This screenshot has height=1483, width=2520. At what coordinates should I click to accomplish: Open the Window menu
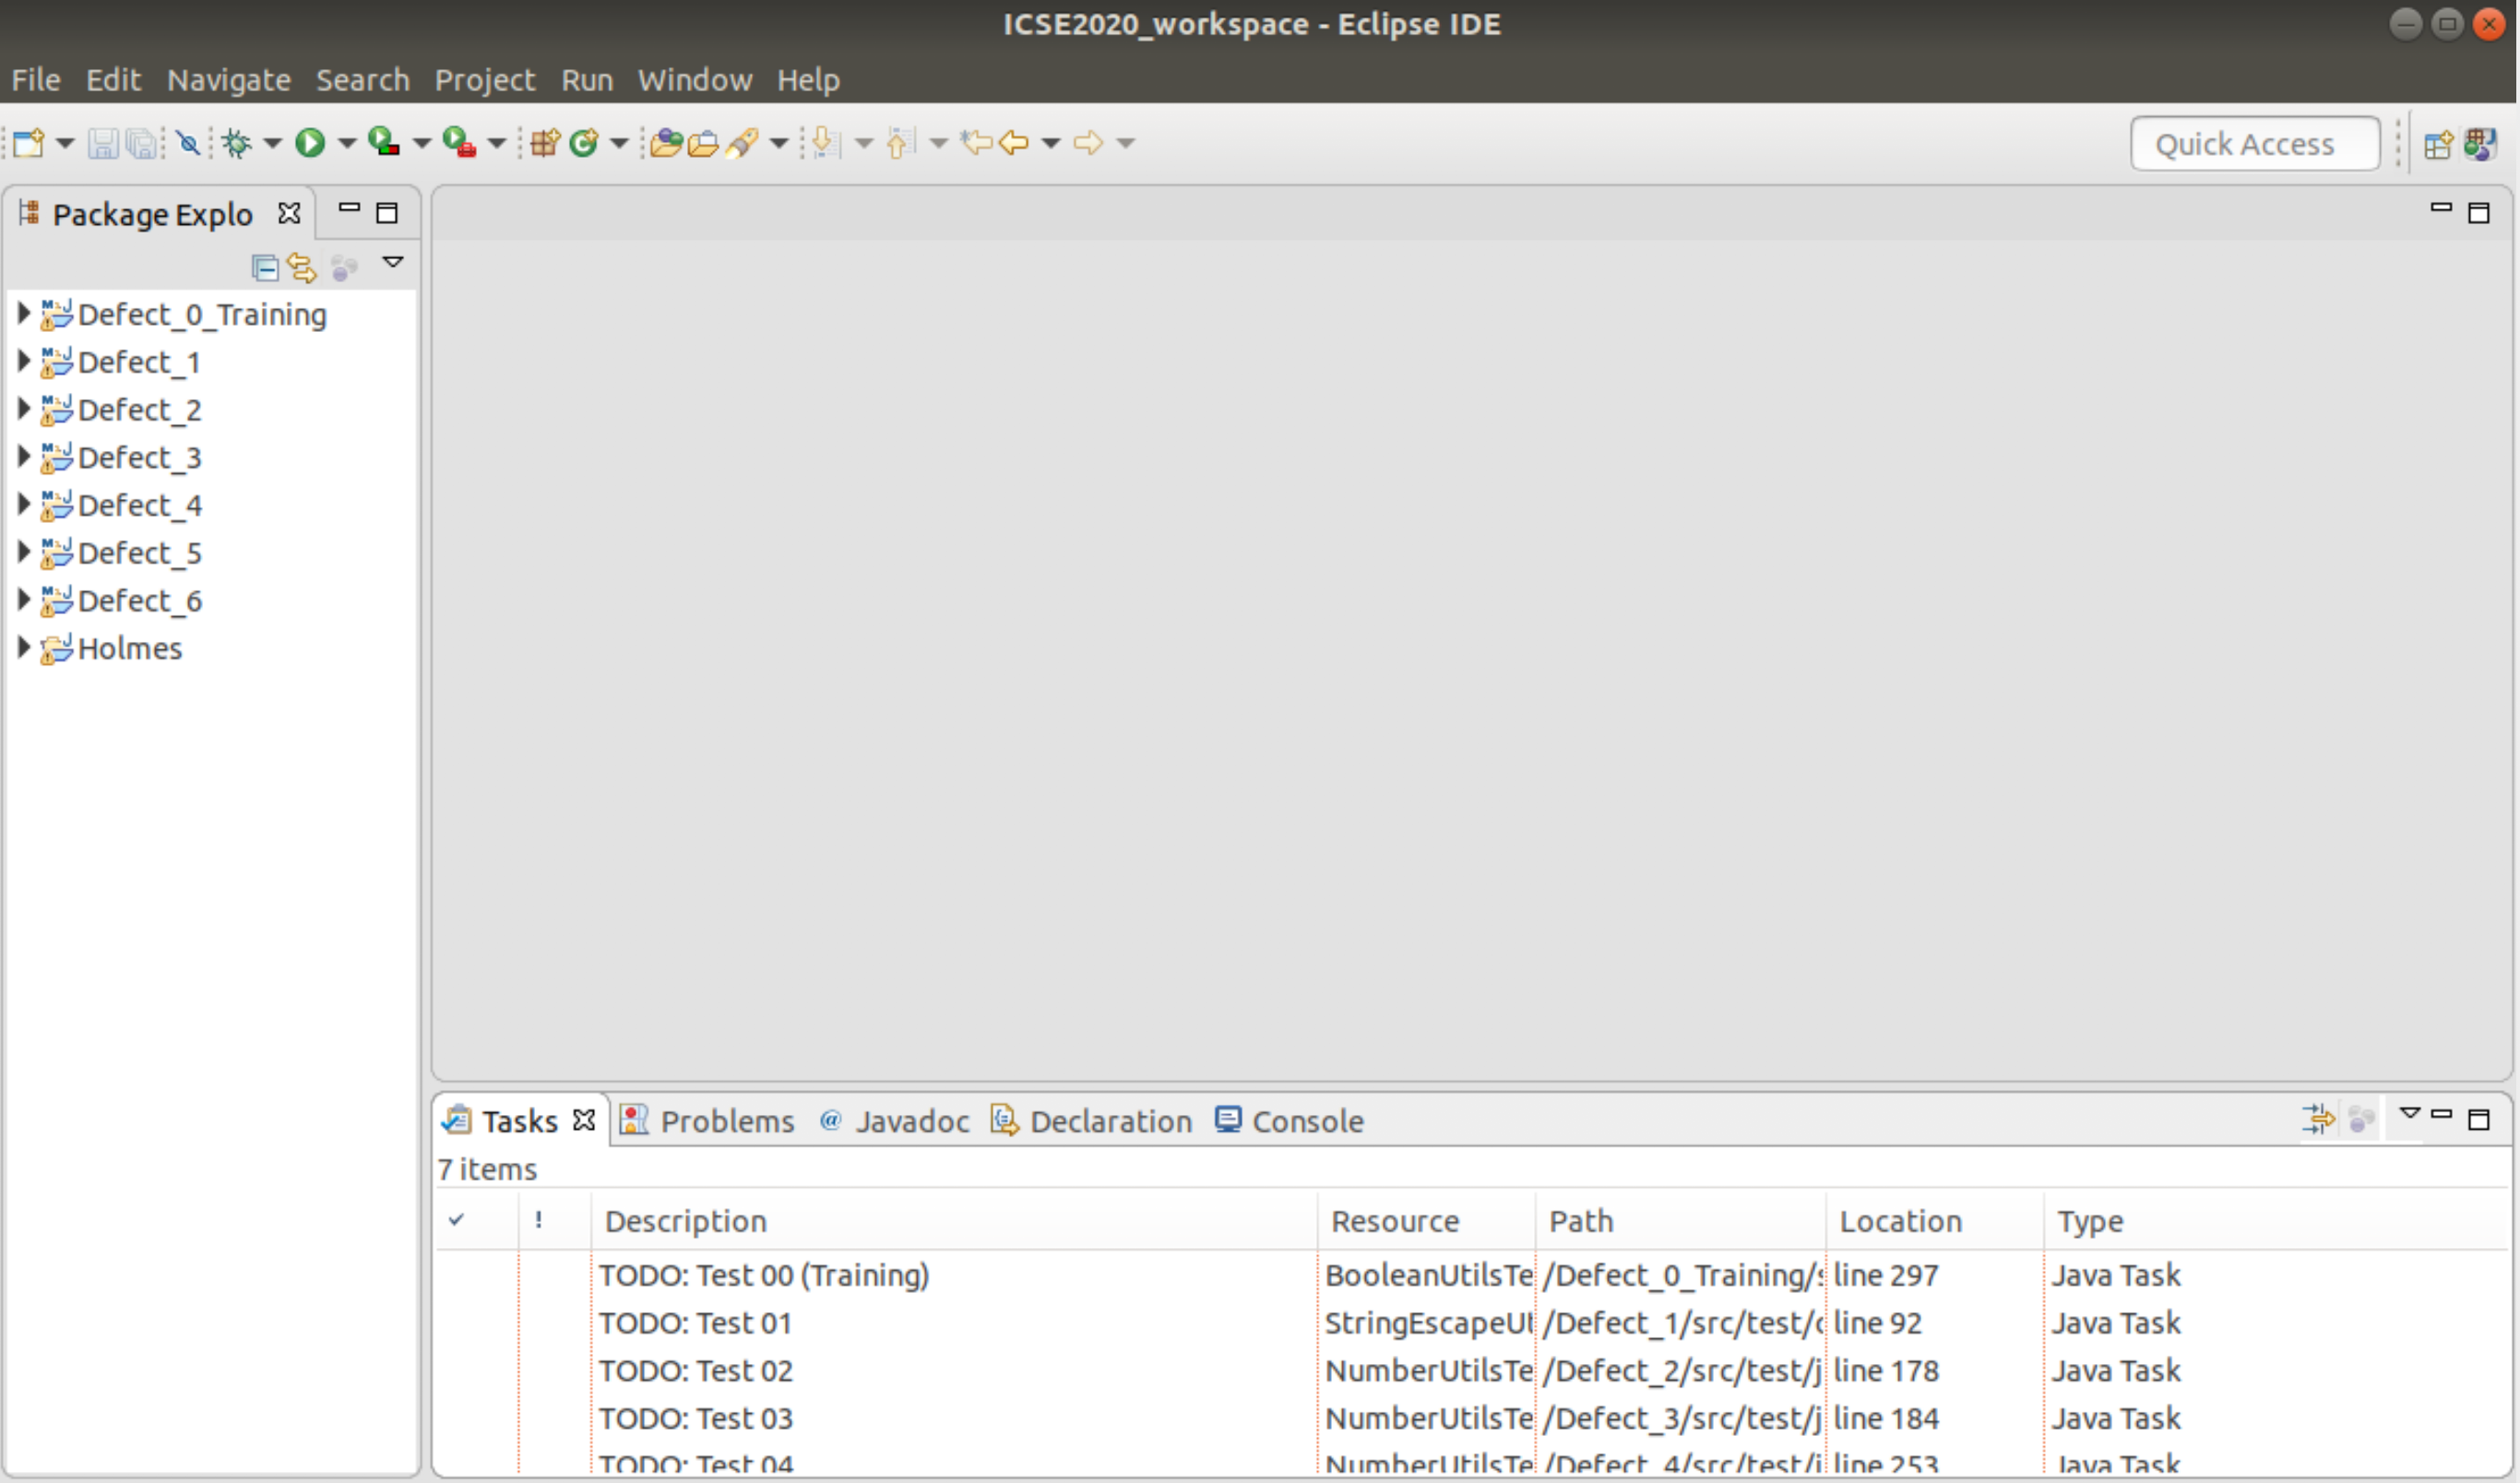(x=695, y=80)
